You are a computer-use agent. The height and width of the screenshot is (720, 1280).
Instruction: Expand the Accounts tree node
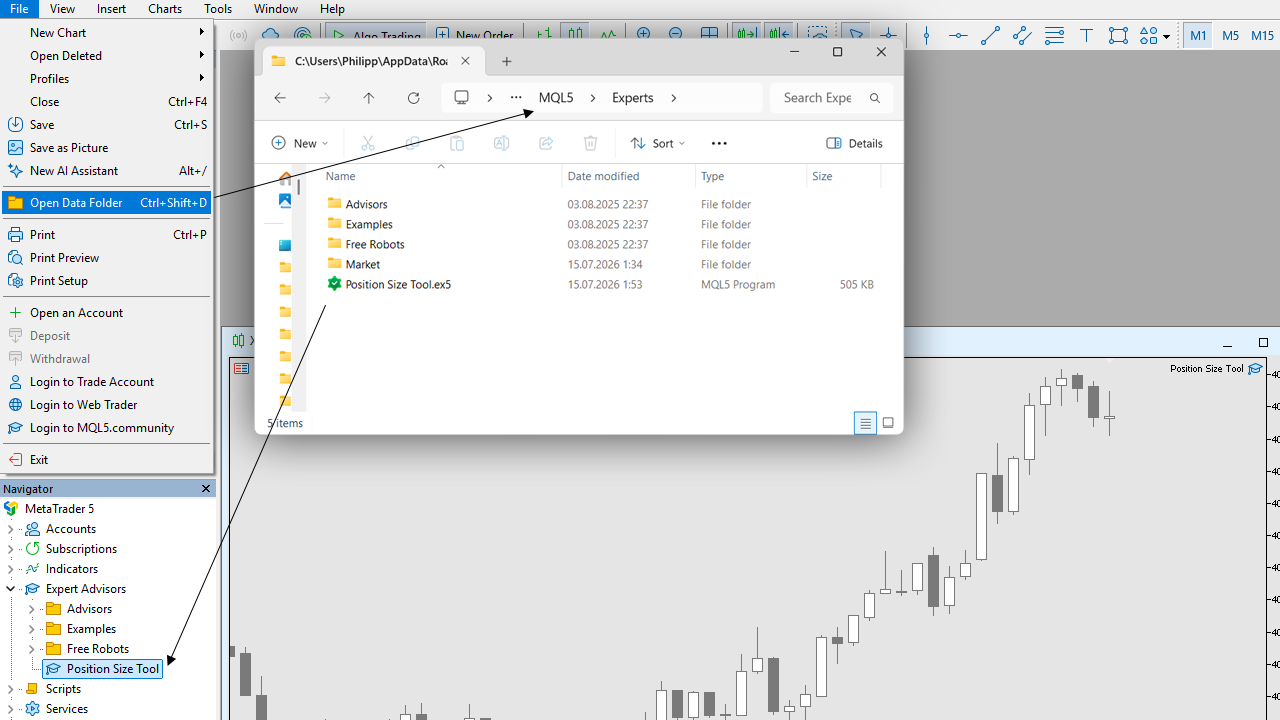click(11, 529)
